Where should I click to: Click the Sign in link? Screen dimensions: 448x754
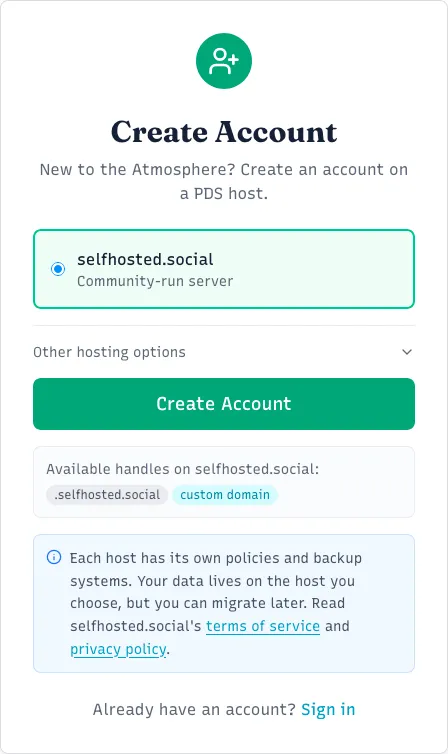[x=328, y=709]
